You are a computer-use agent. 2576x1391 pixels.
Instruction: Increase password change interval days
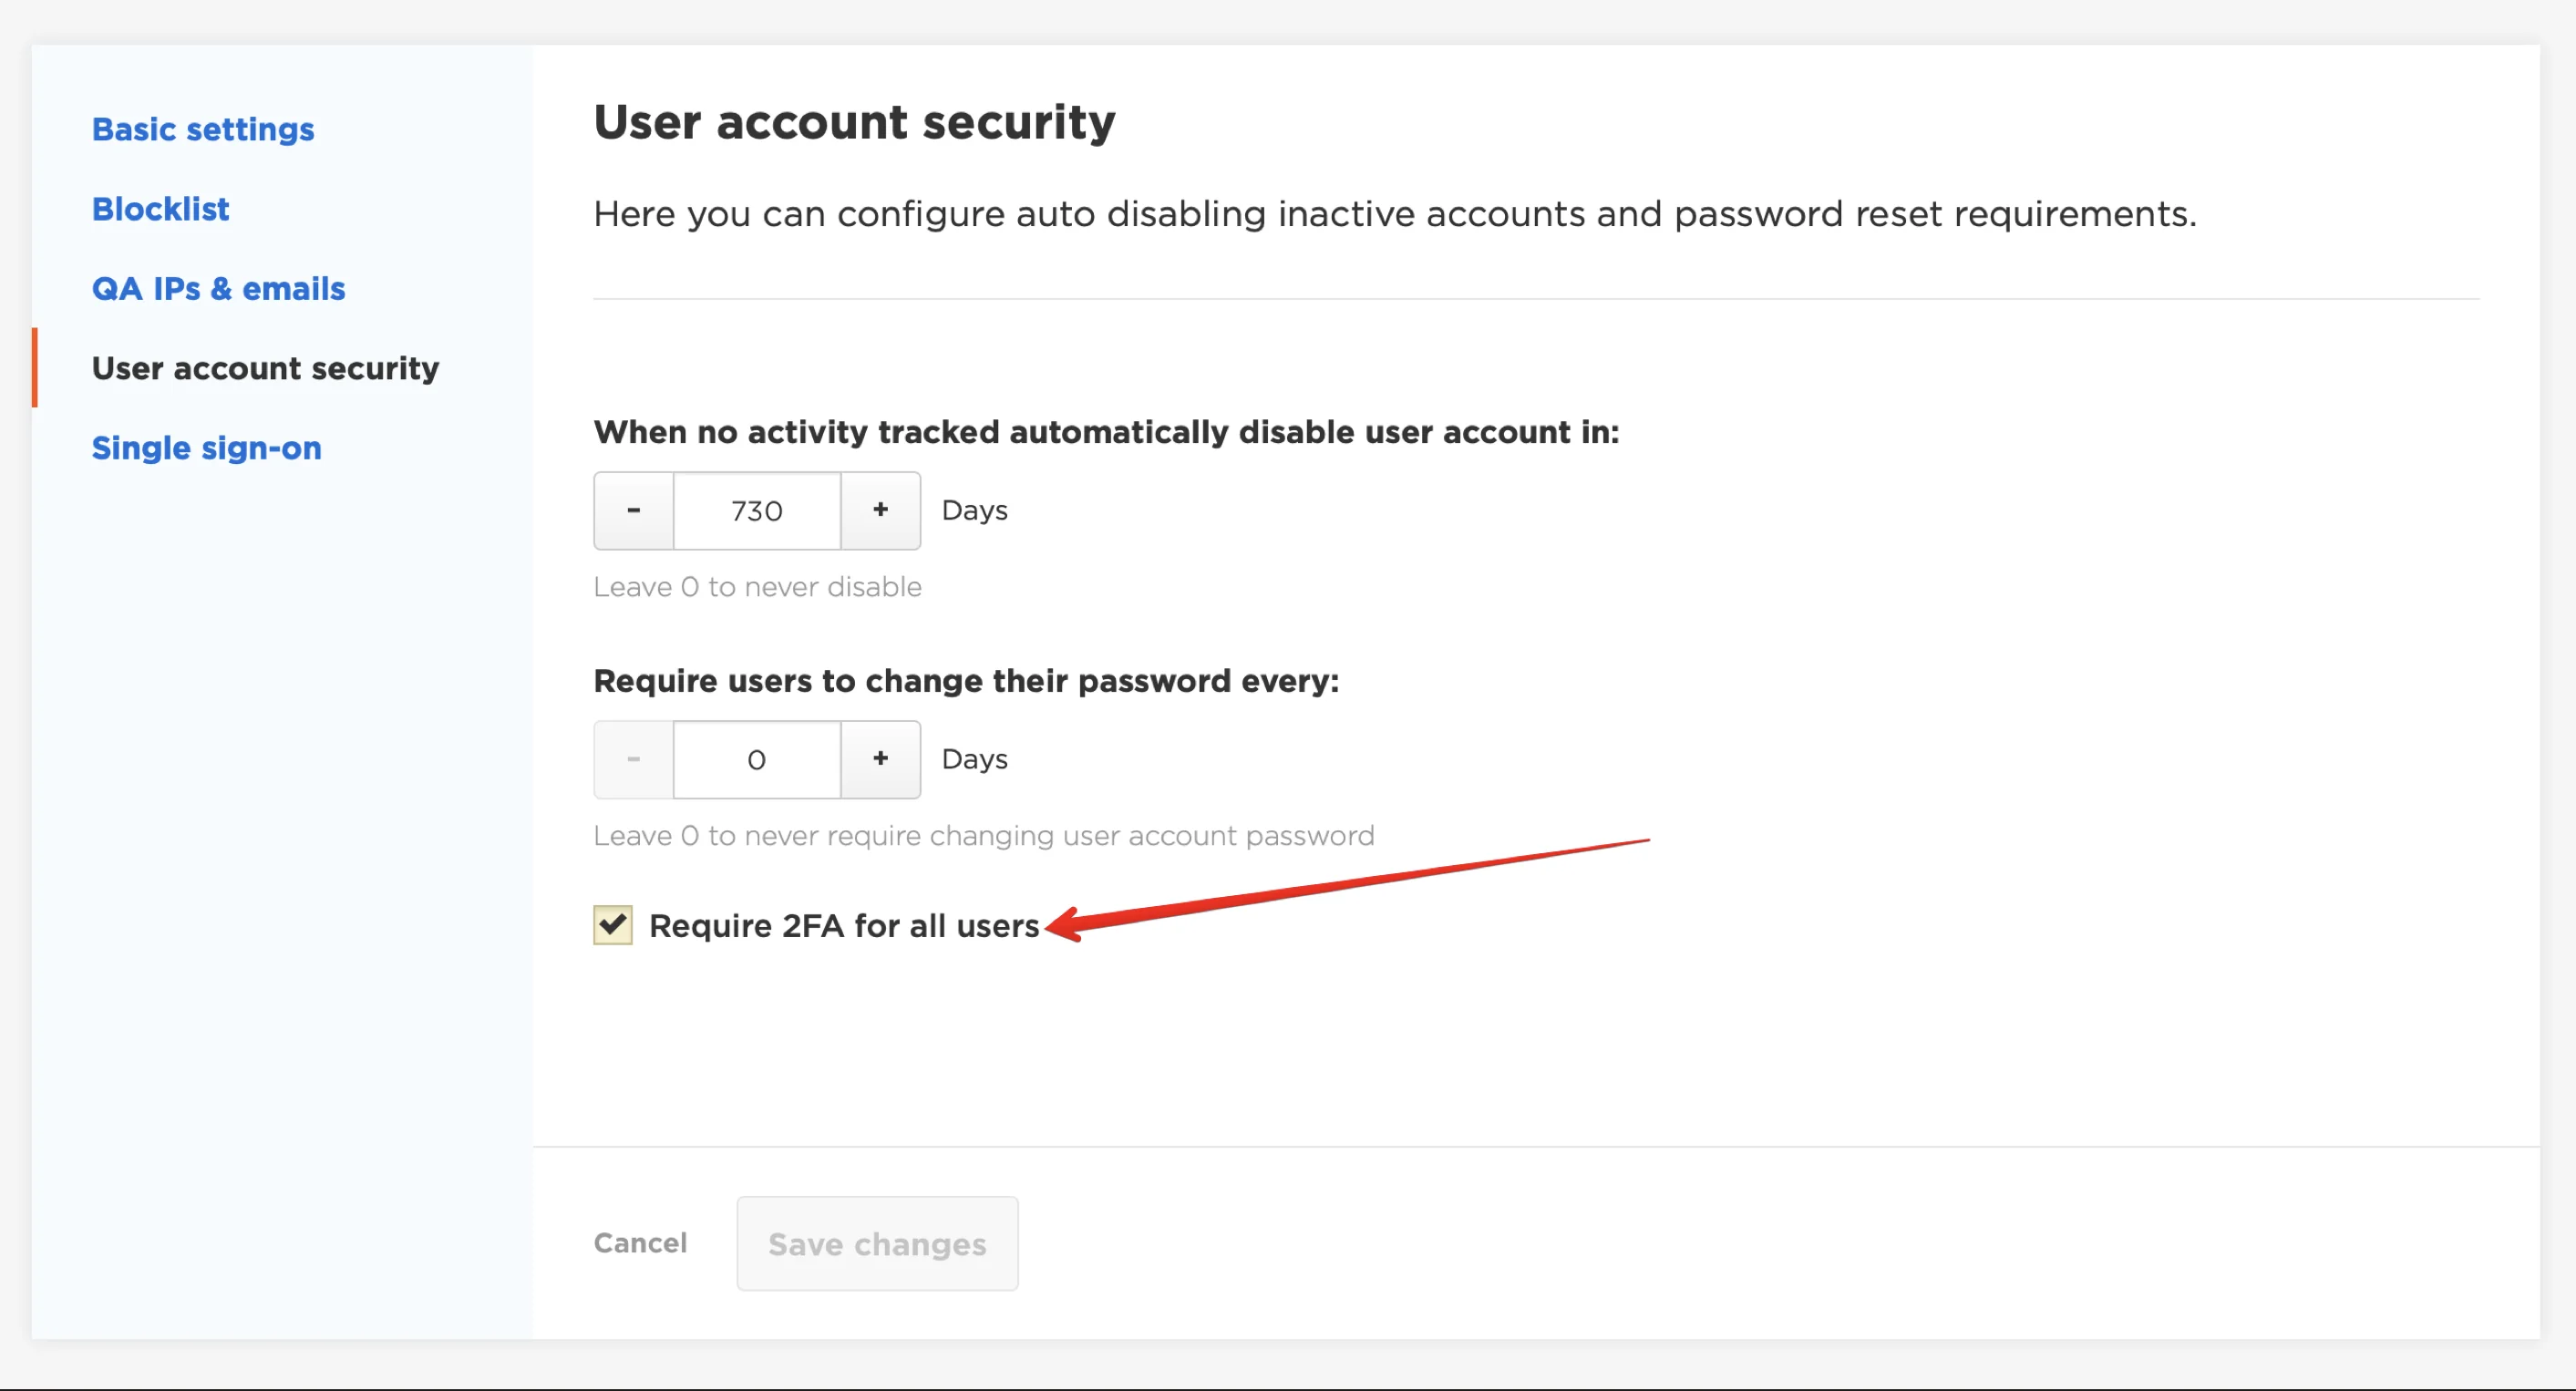(x=880, y=760)
